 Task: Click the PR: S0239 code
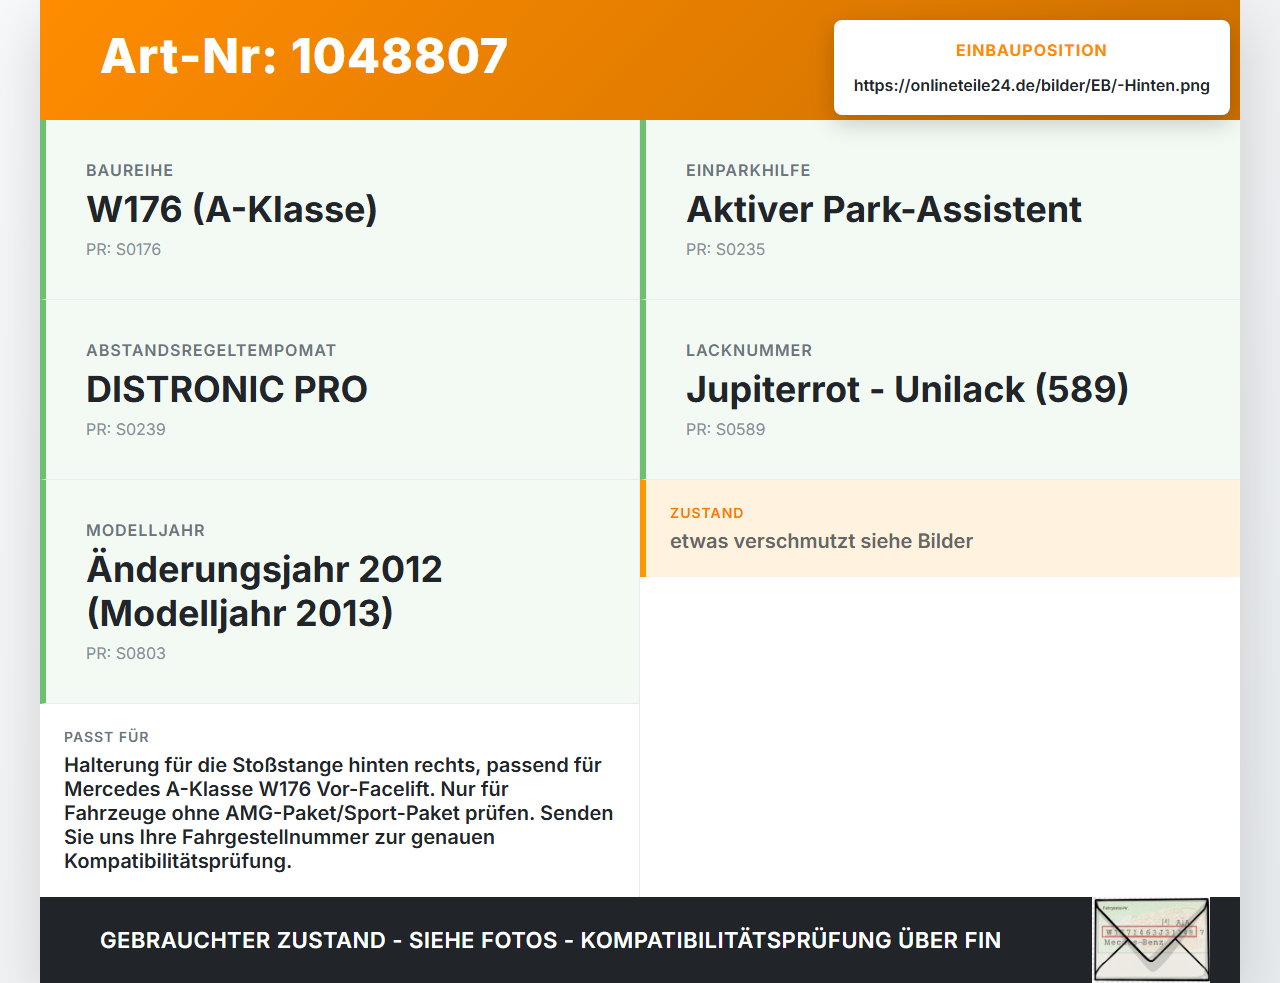tap(126, 429)
